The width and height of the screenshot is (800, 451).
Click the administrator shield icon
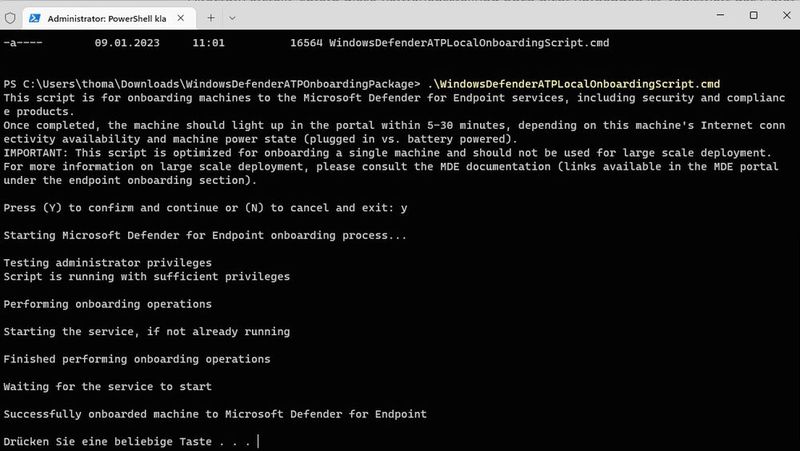coord(10,17)
